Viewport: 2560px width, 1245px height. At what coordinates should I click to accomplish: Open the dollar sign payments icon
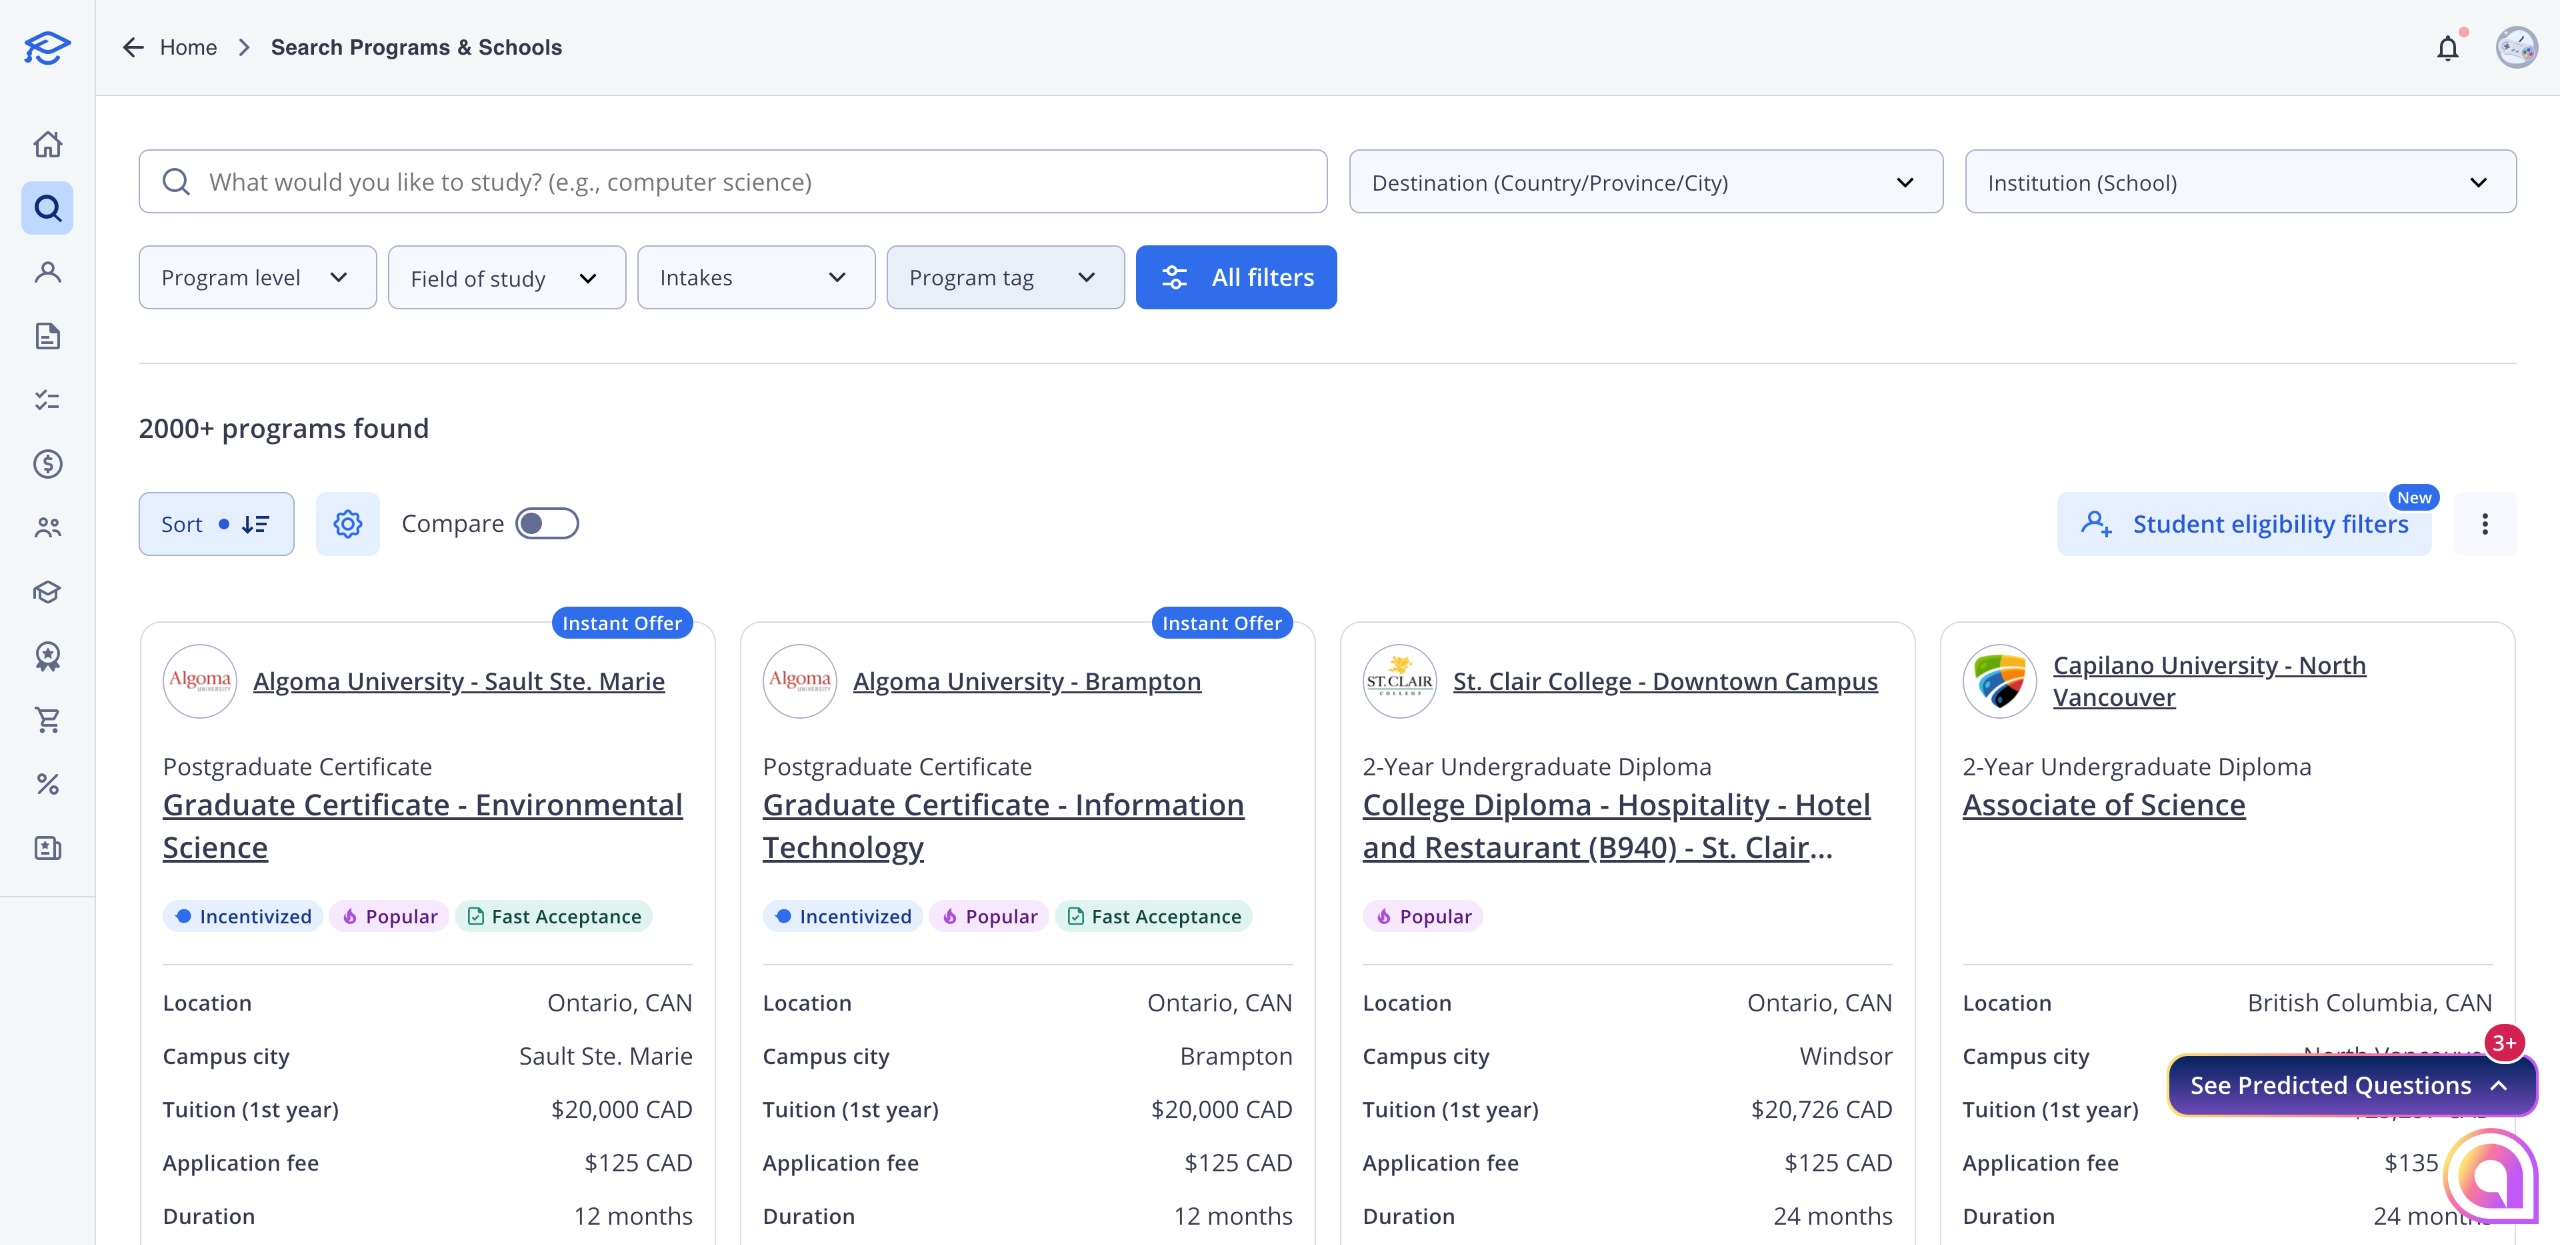(x=47, y=464)
